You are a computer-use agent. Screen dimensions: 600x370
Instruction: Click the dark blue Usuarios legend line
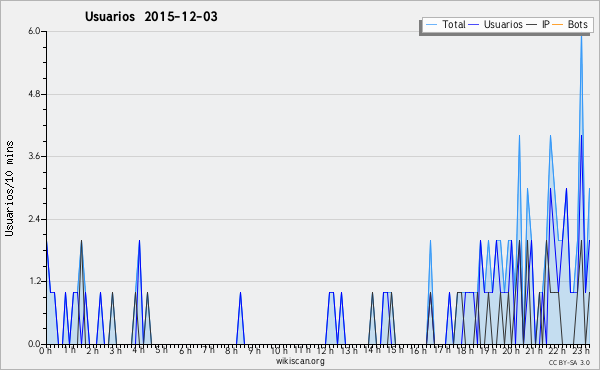tap(474, 25)
